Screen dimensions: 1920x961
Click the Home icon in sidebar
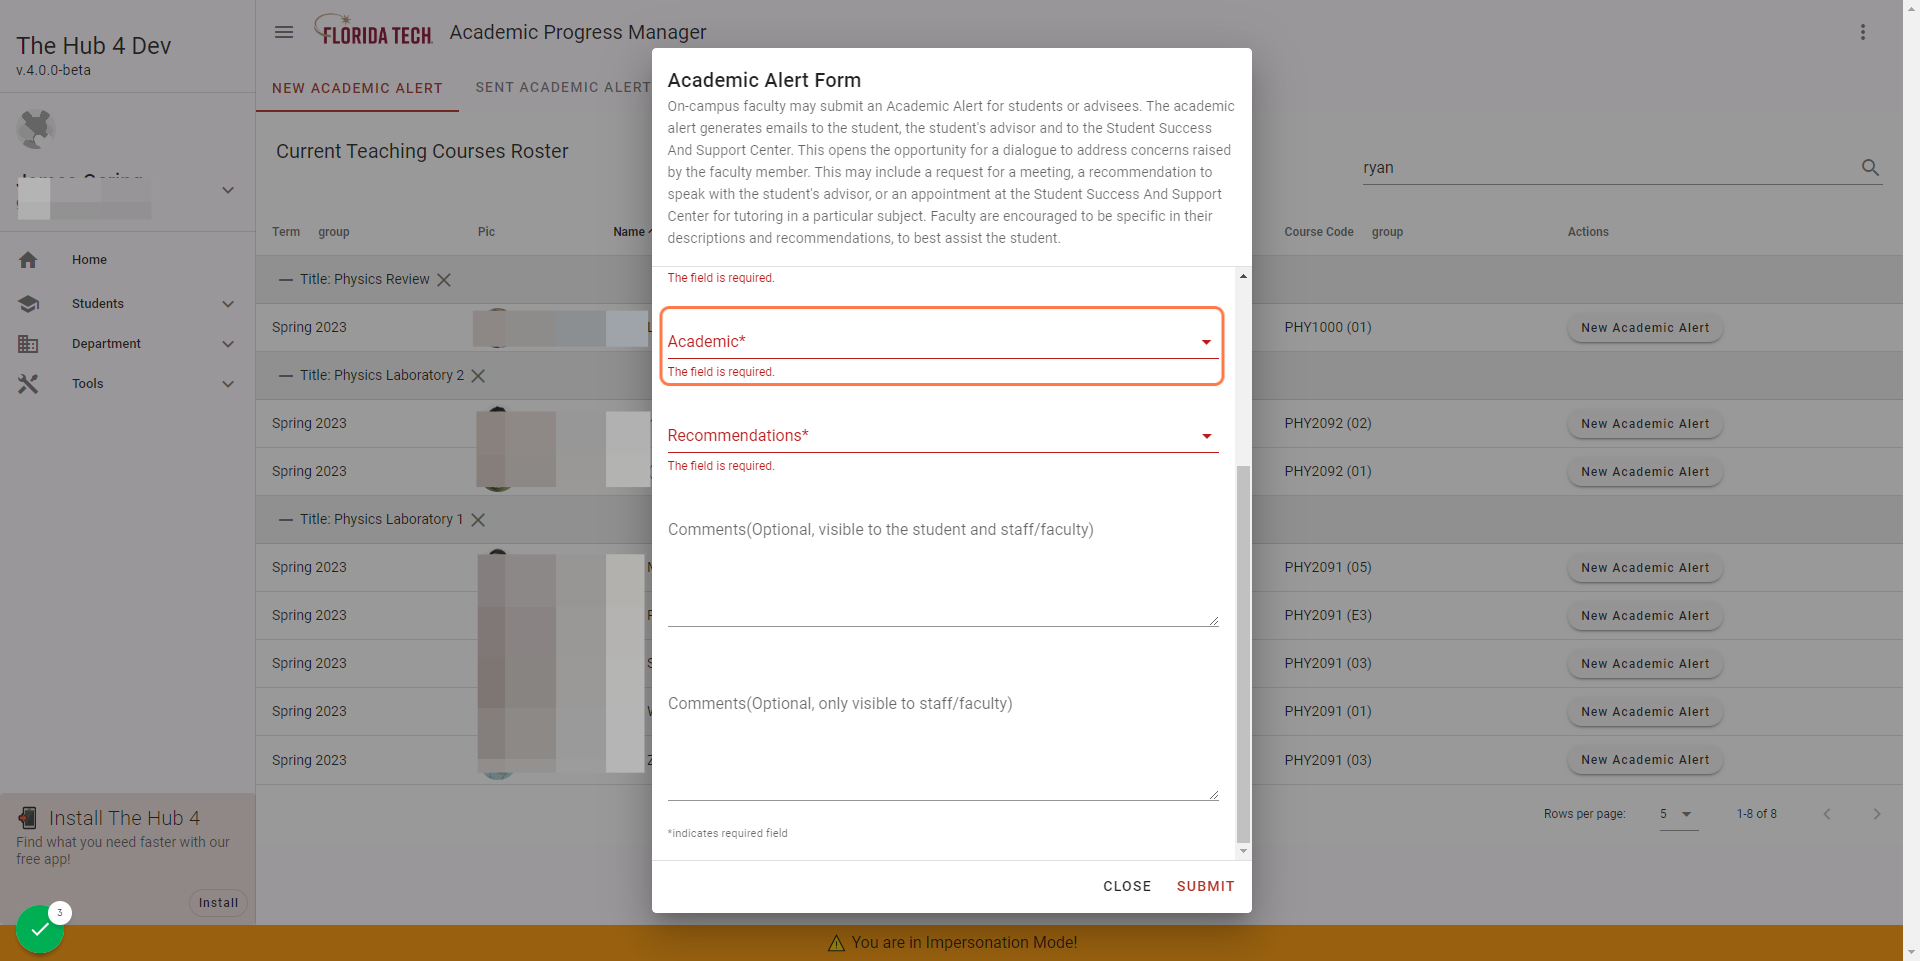point(28,260)
